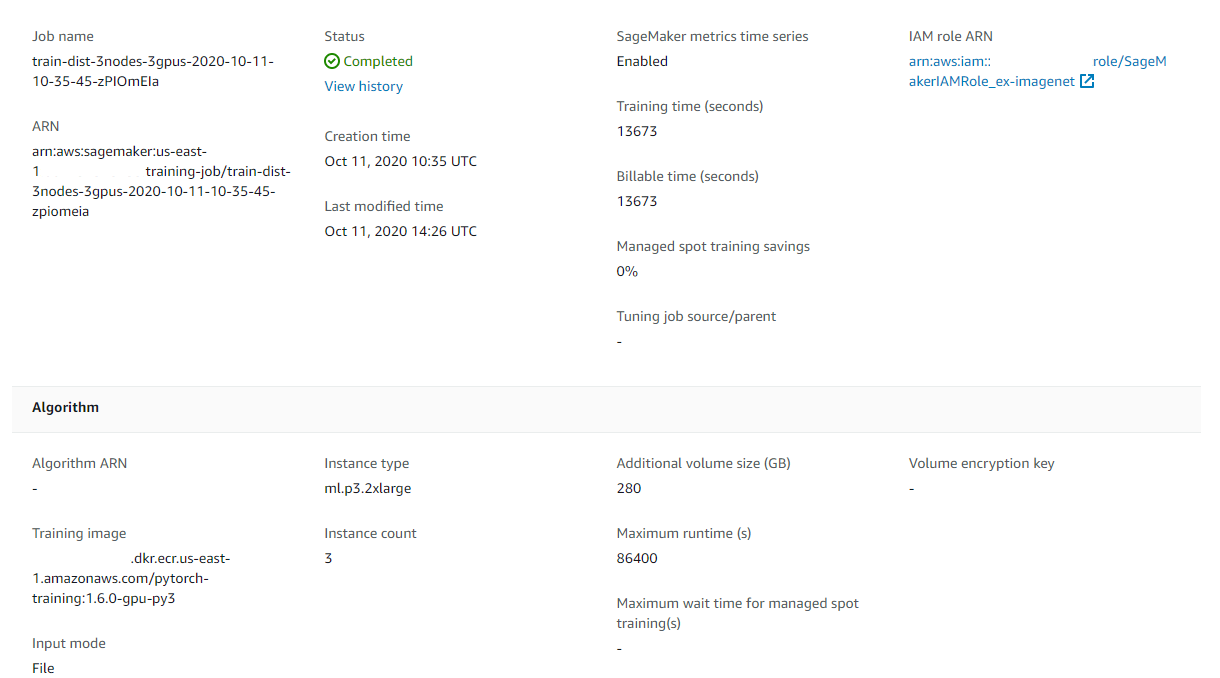This screenshot has width=1220, height=678.
Task: Click the Billable time (seconds) label
Action: point(687,176)
